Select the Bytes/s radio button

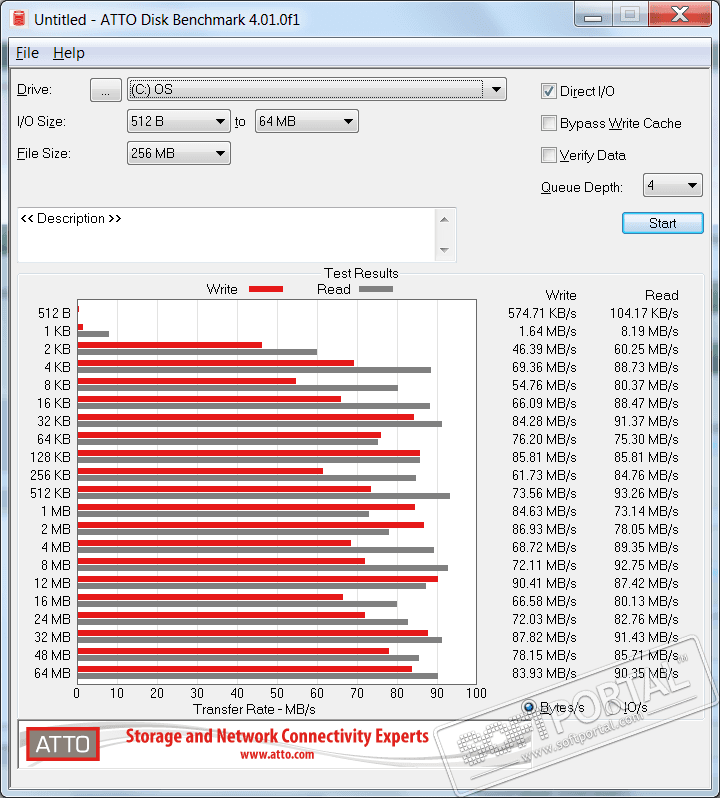pos(529,707)
